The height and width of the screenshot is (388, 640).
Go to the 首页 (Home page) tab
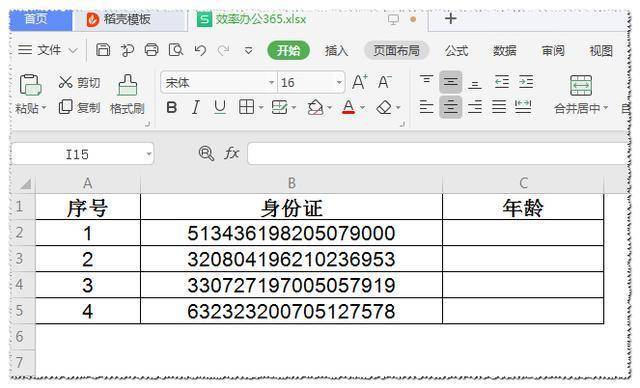40,19
